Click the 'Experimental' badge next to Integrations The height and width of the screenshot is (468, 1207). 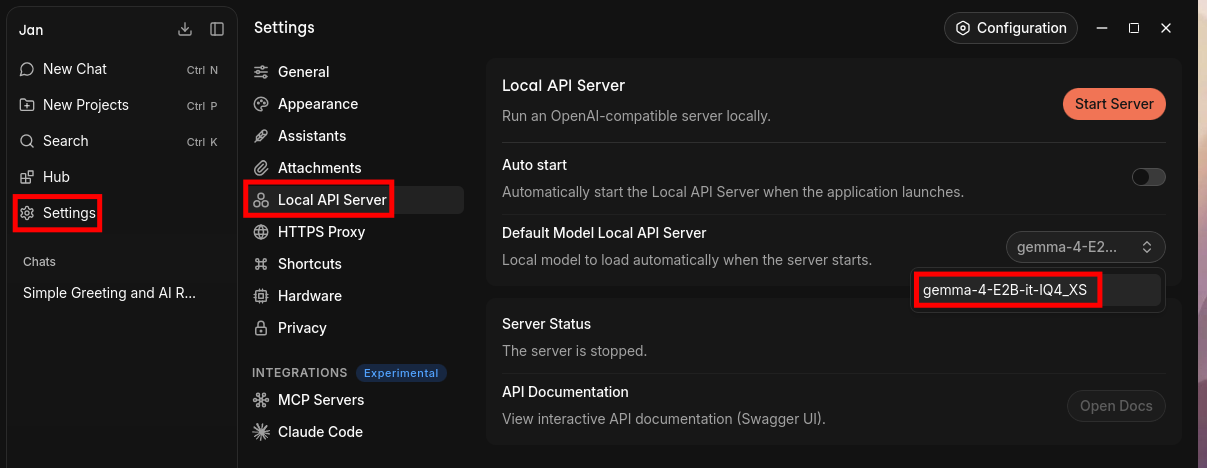pos(401,373)
